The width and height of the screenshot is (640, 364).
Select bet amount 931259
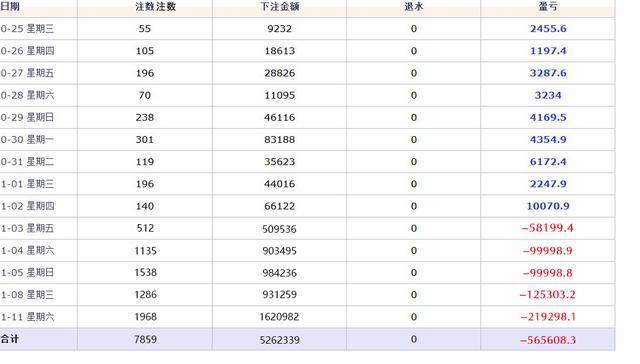click(x=280, y=295)
